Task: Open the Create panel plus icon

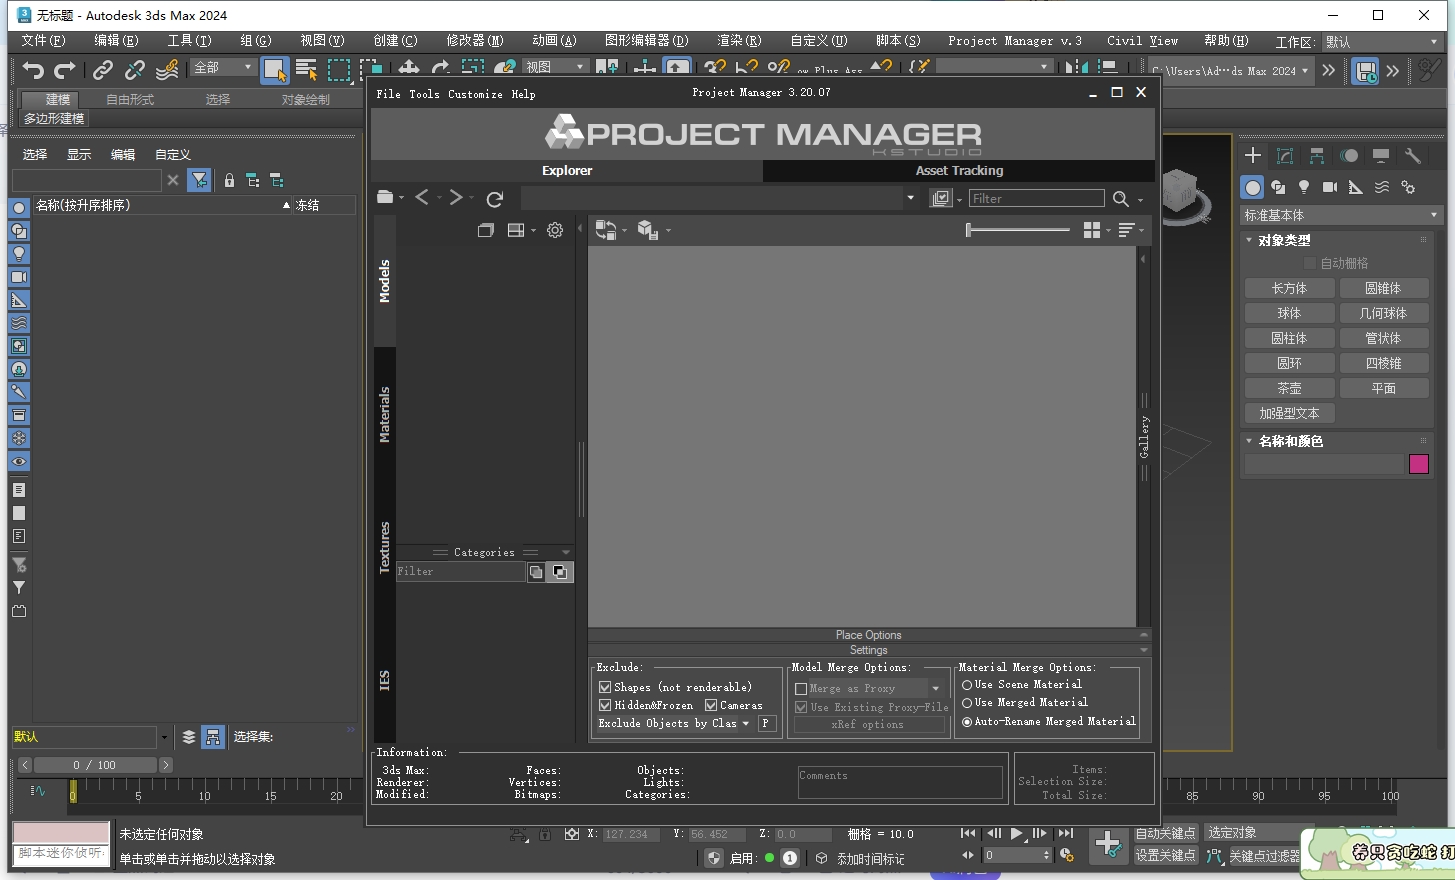Action: [1253, 155]
